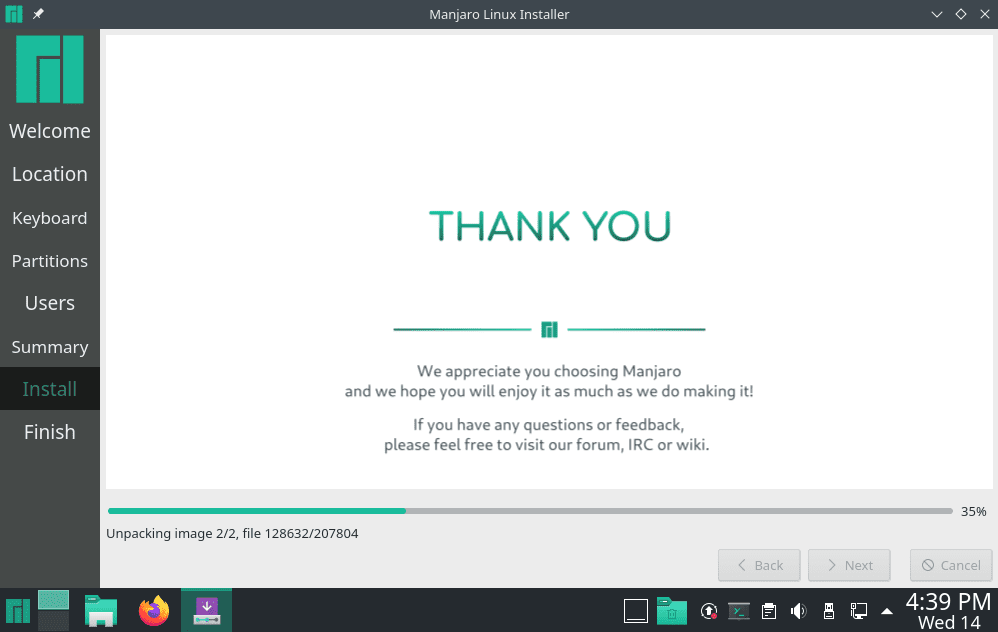Switch desktops using the virtual desktop pager
Image resolution: width=998 pixels, height=632 pixels.
click(x=52, y=610)
